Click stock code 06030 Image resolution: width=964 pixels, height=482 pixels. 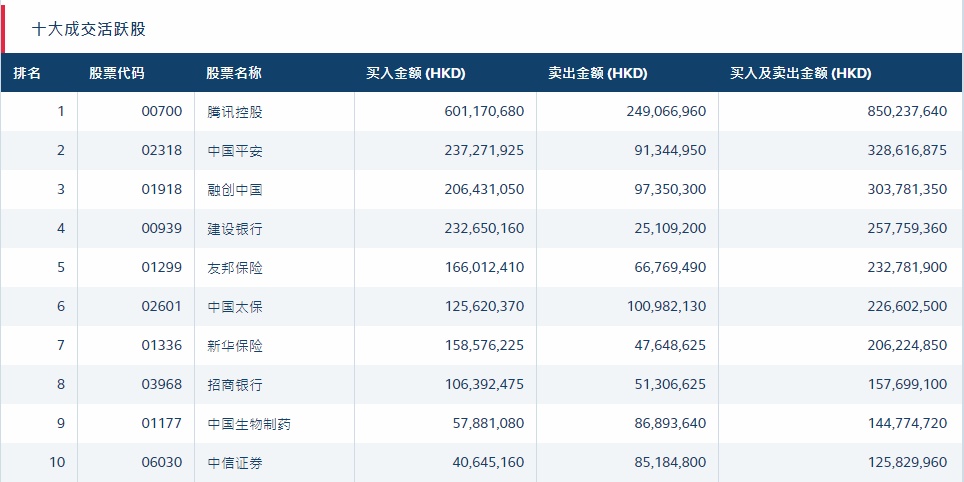(x=162, y=463)
